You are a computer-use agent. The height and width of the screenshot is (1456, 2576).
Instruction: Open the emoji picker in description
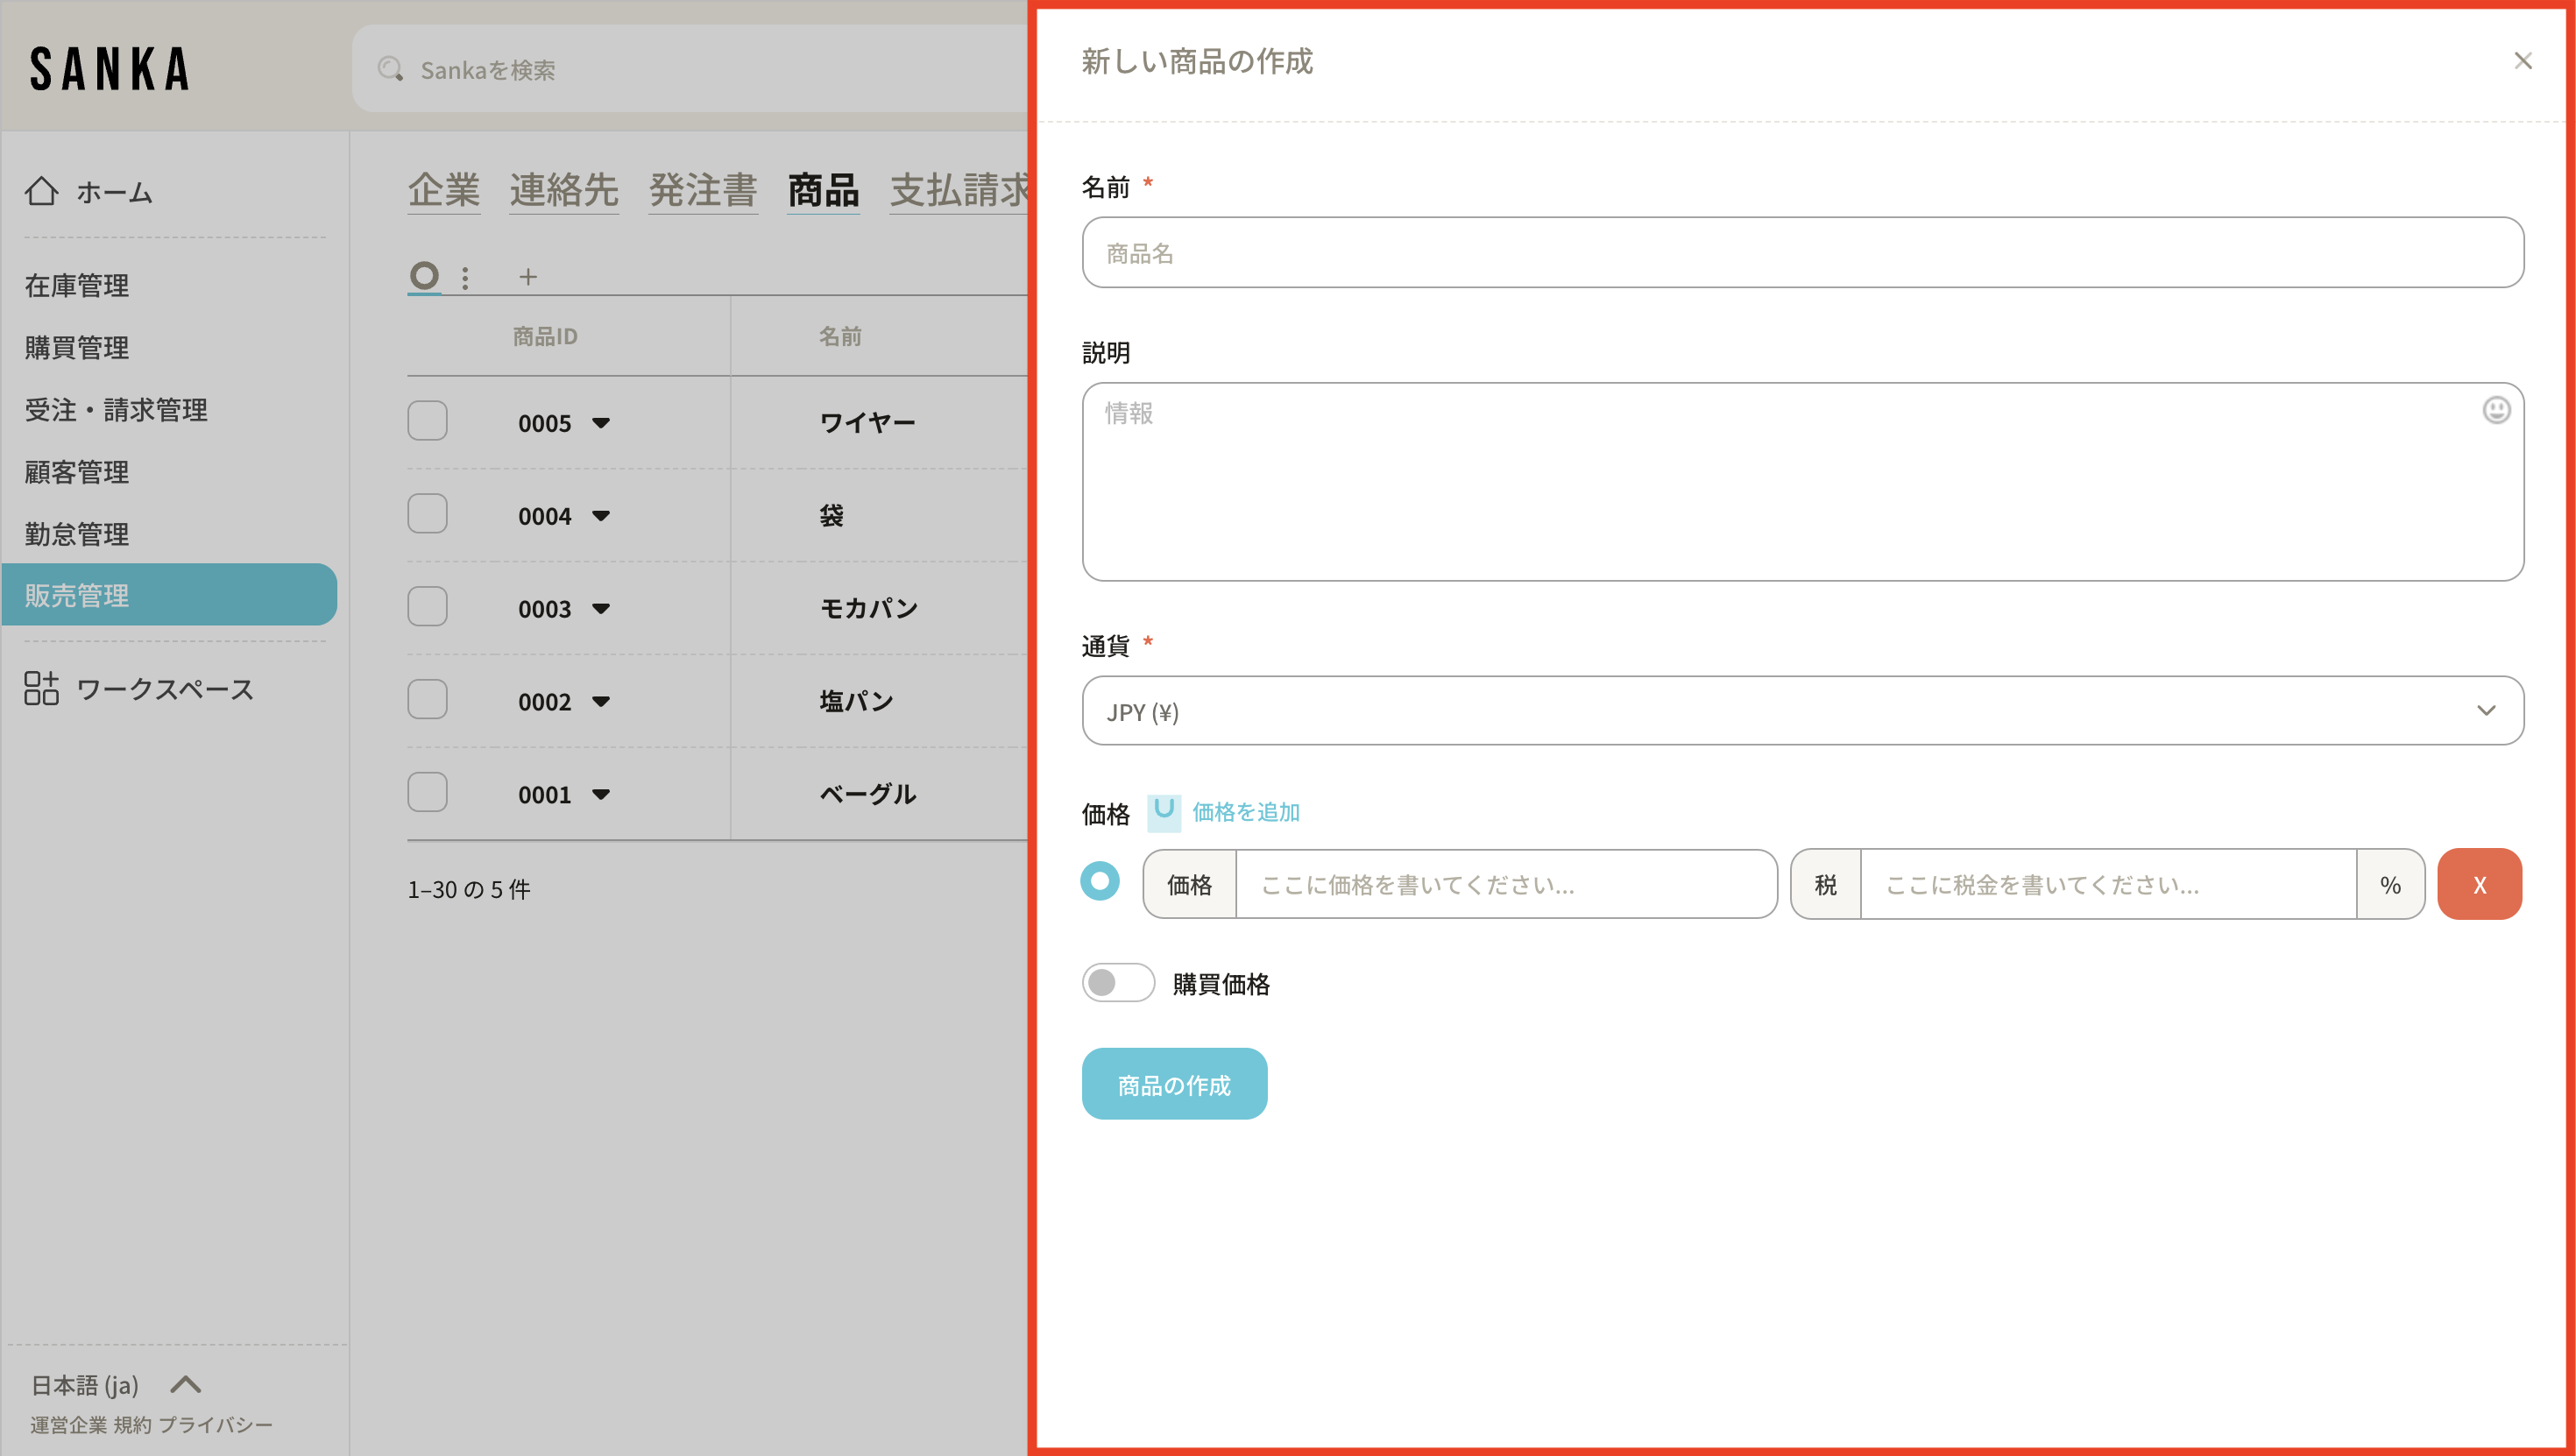point(2496,410)
